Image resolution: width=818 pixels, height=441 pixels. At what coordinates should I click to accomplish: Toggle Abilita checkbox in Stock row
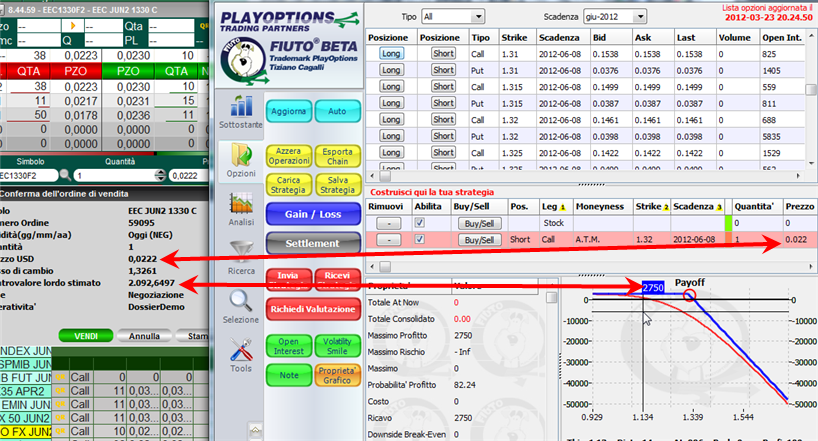point(419,223)
